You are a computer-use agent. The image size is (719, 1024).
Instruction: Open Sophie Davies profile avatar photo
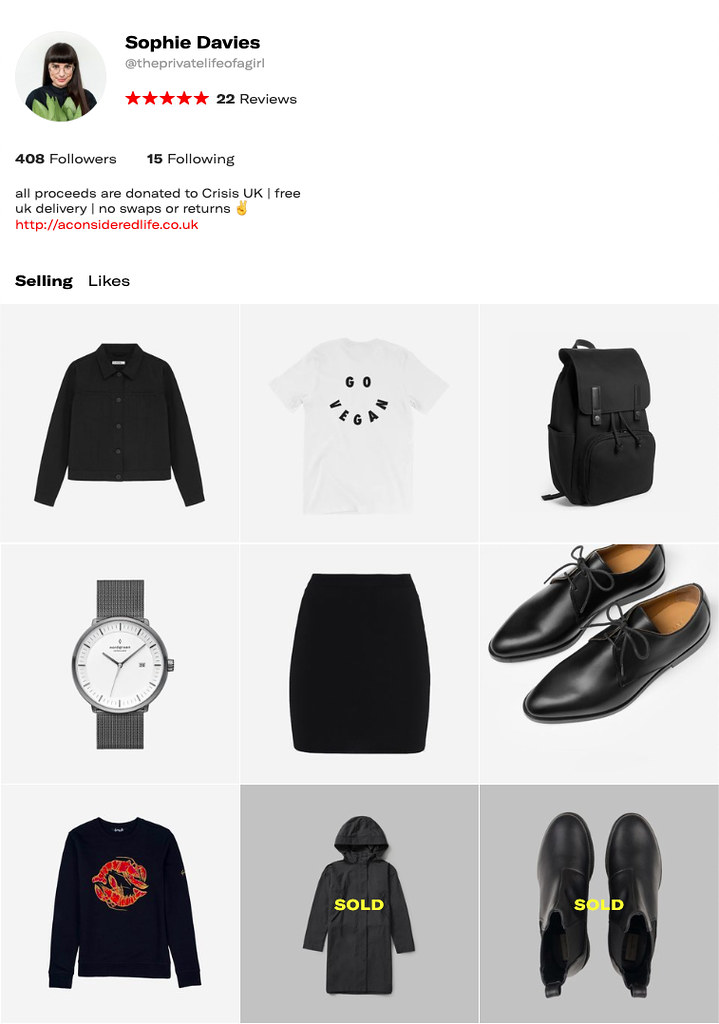click(61, 76)
